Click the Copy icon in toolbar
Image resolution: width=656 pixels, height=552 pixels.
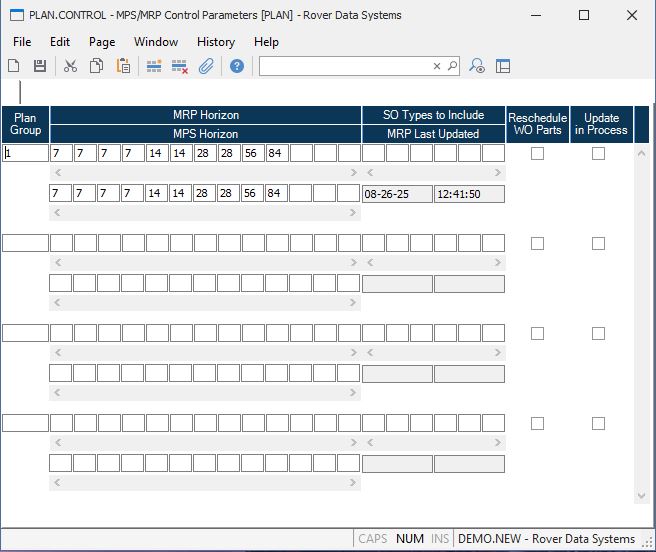tap(97, 66)
